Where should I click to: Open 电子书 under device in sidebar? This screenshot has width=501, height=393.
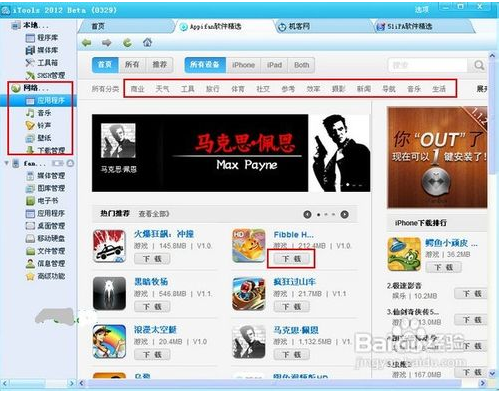point(42,201)
